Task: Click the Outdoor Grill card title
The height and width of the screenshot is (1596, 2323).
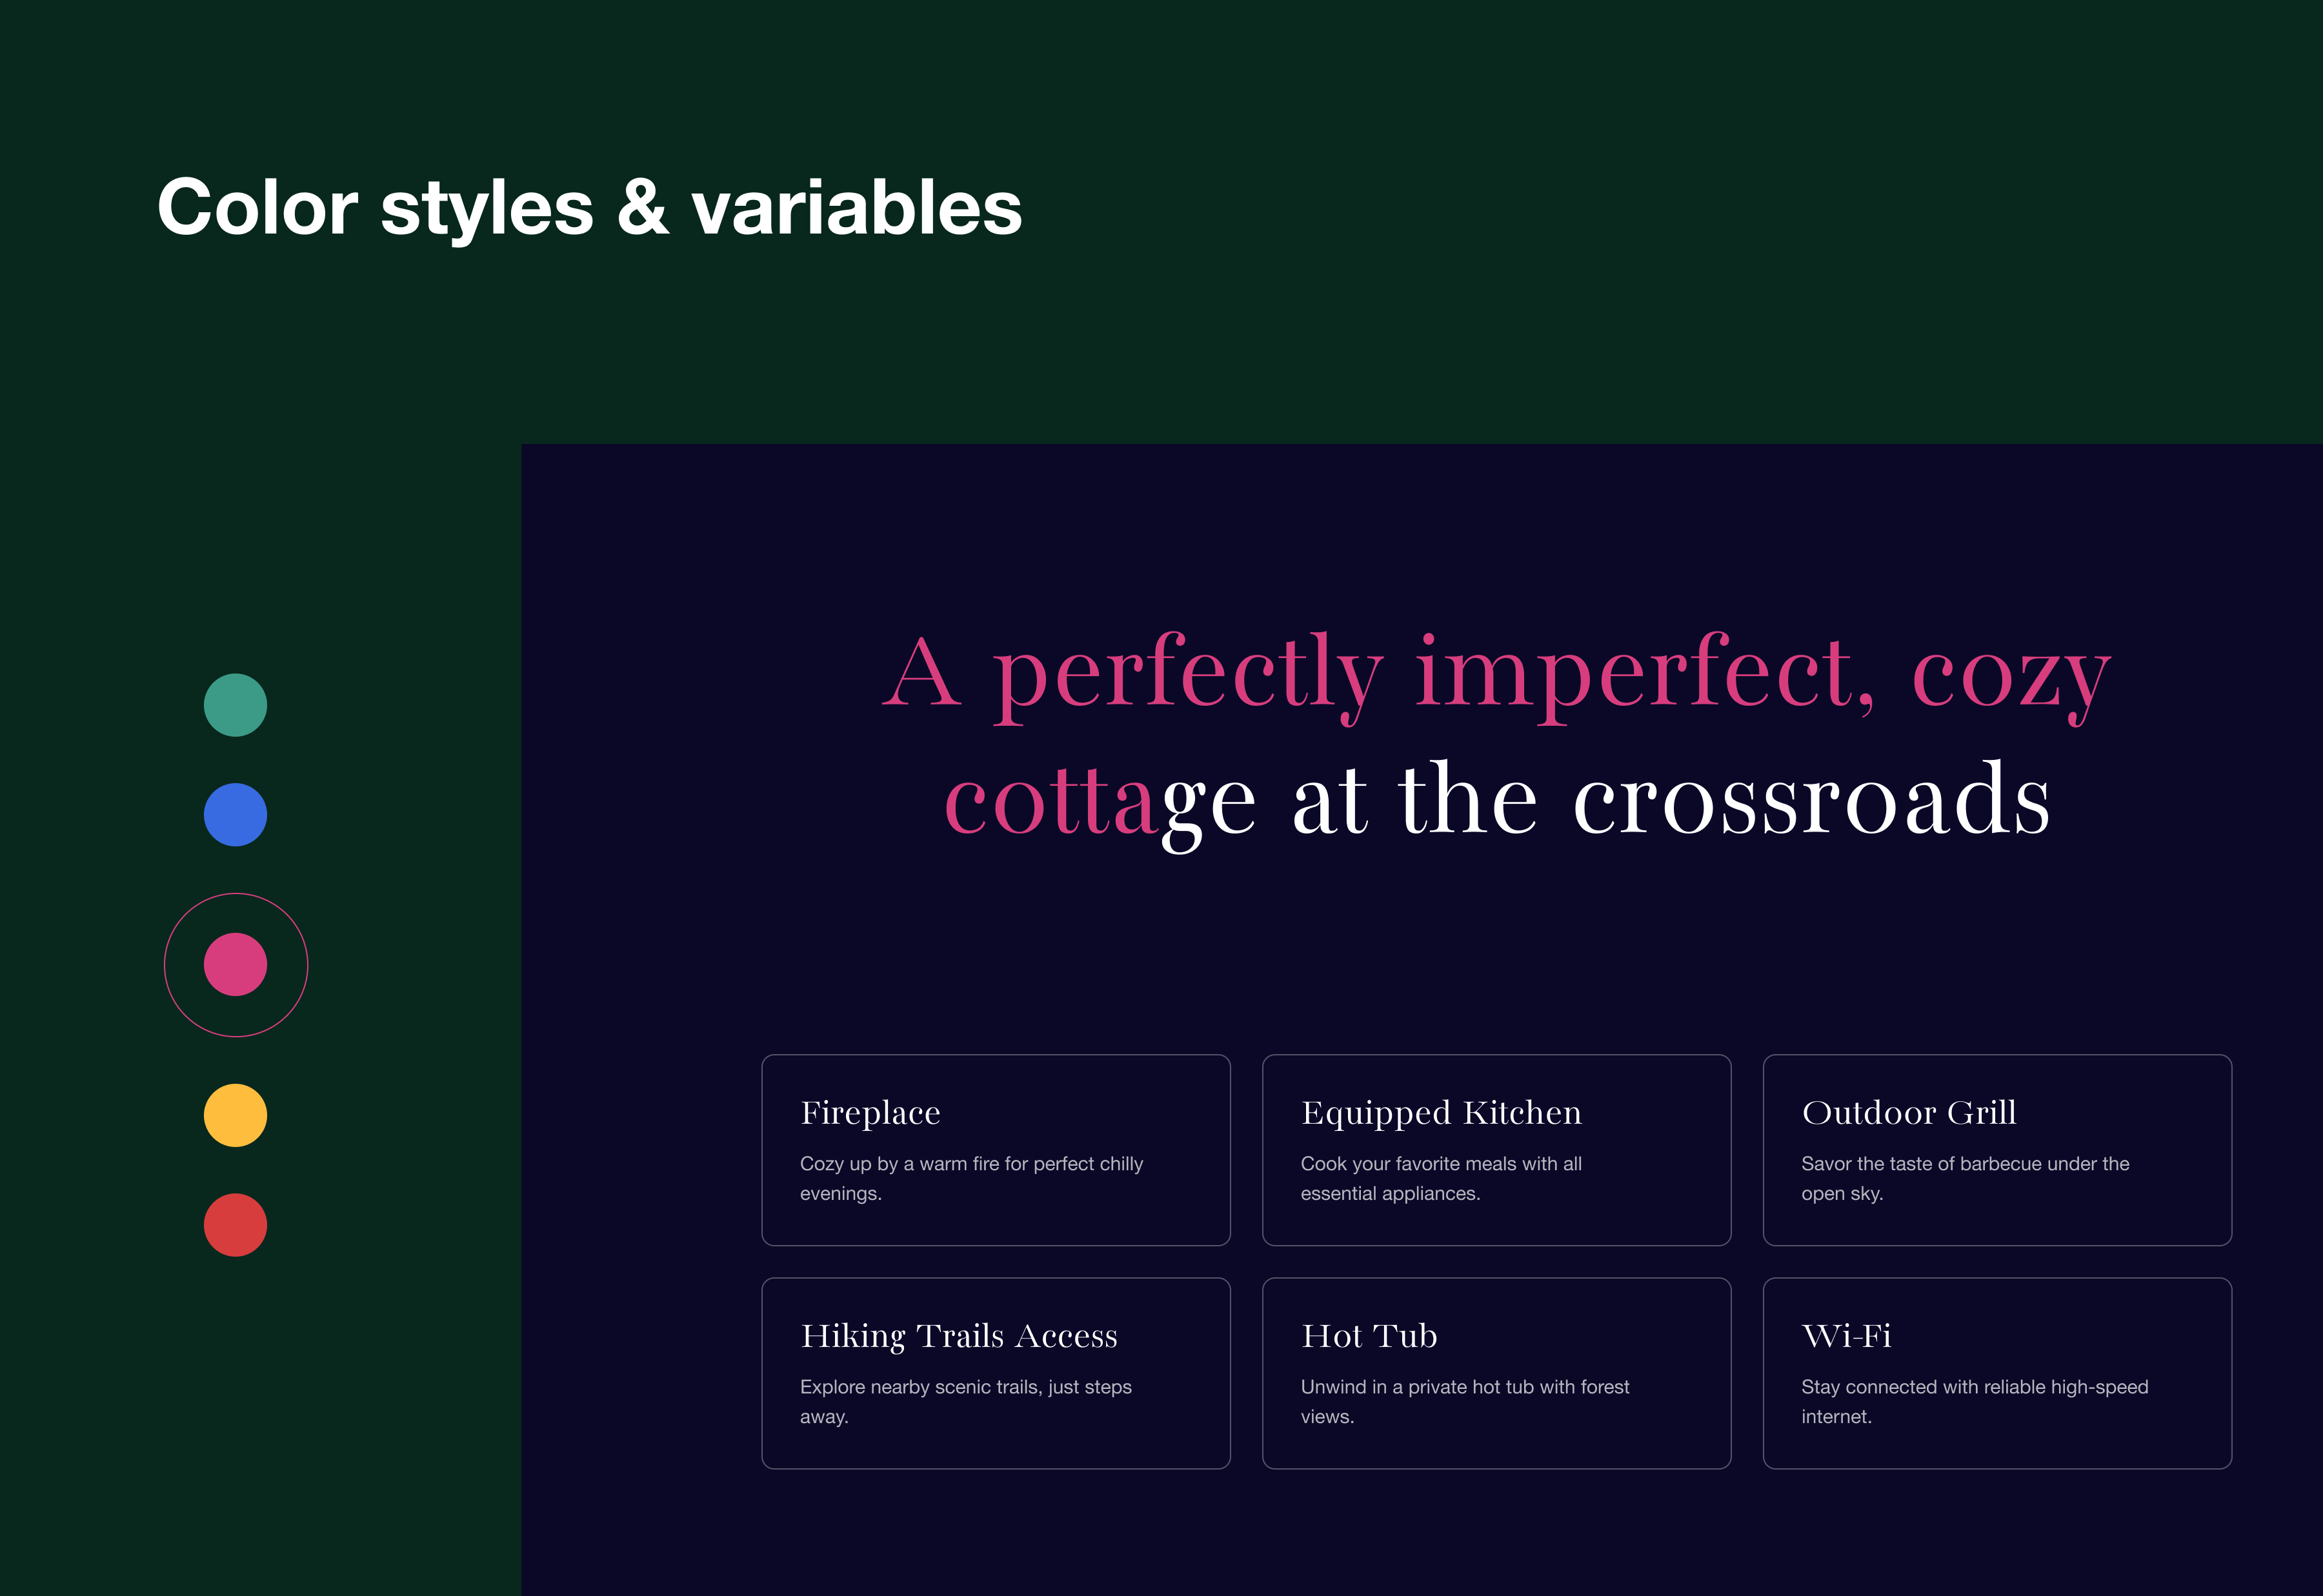Action: point(1908,1113)
